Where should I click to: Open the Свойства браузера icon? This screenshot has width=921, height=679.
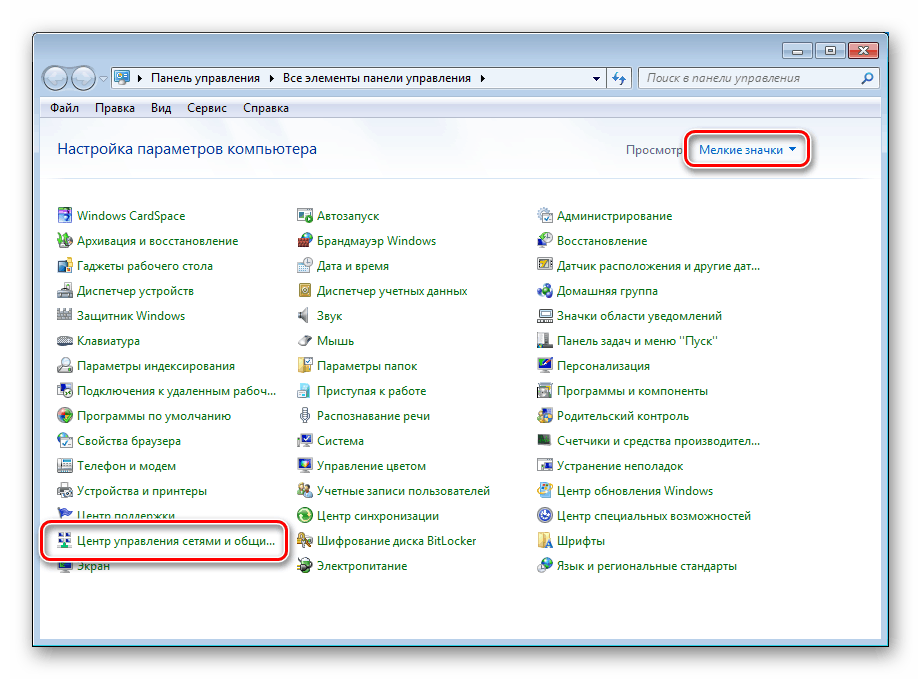(65, 441)
